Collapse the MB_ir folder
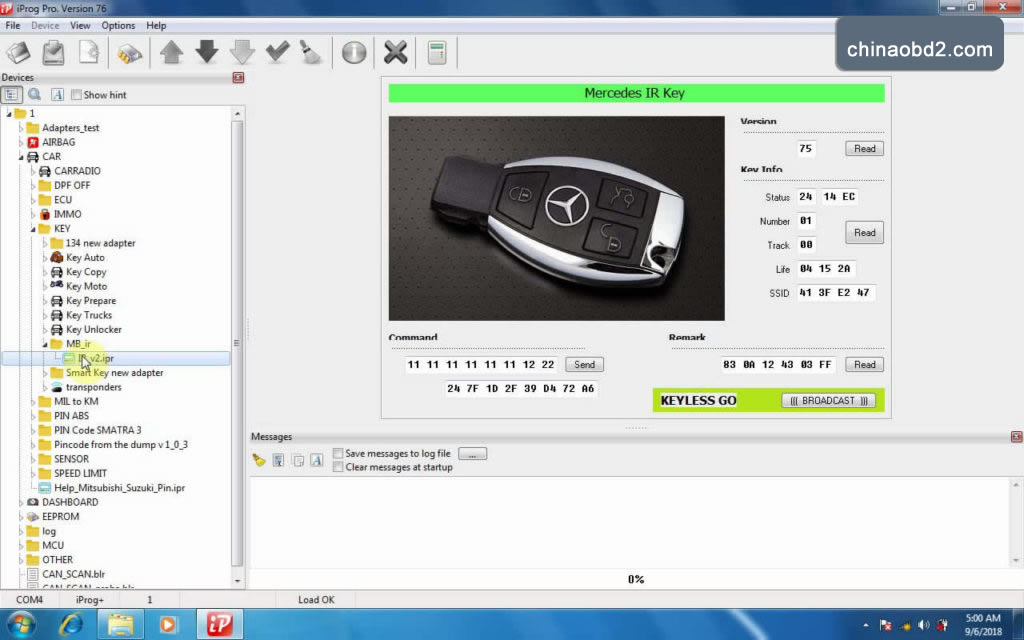Image resolution: width=1024 pixels, height=640 pixels. point(44,344)
